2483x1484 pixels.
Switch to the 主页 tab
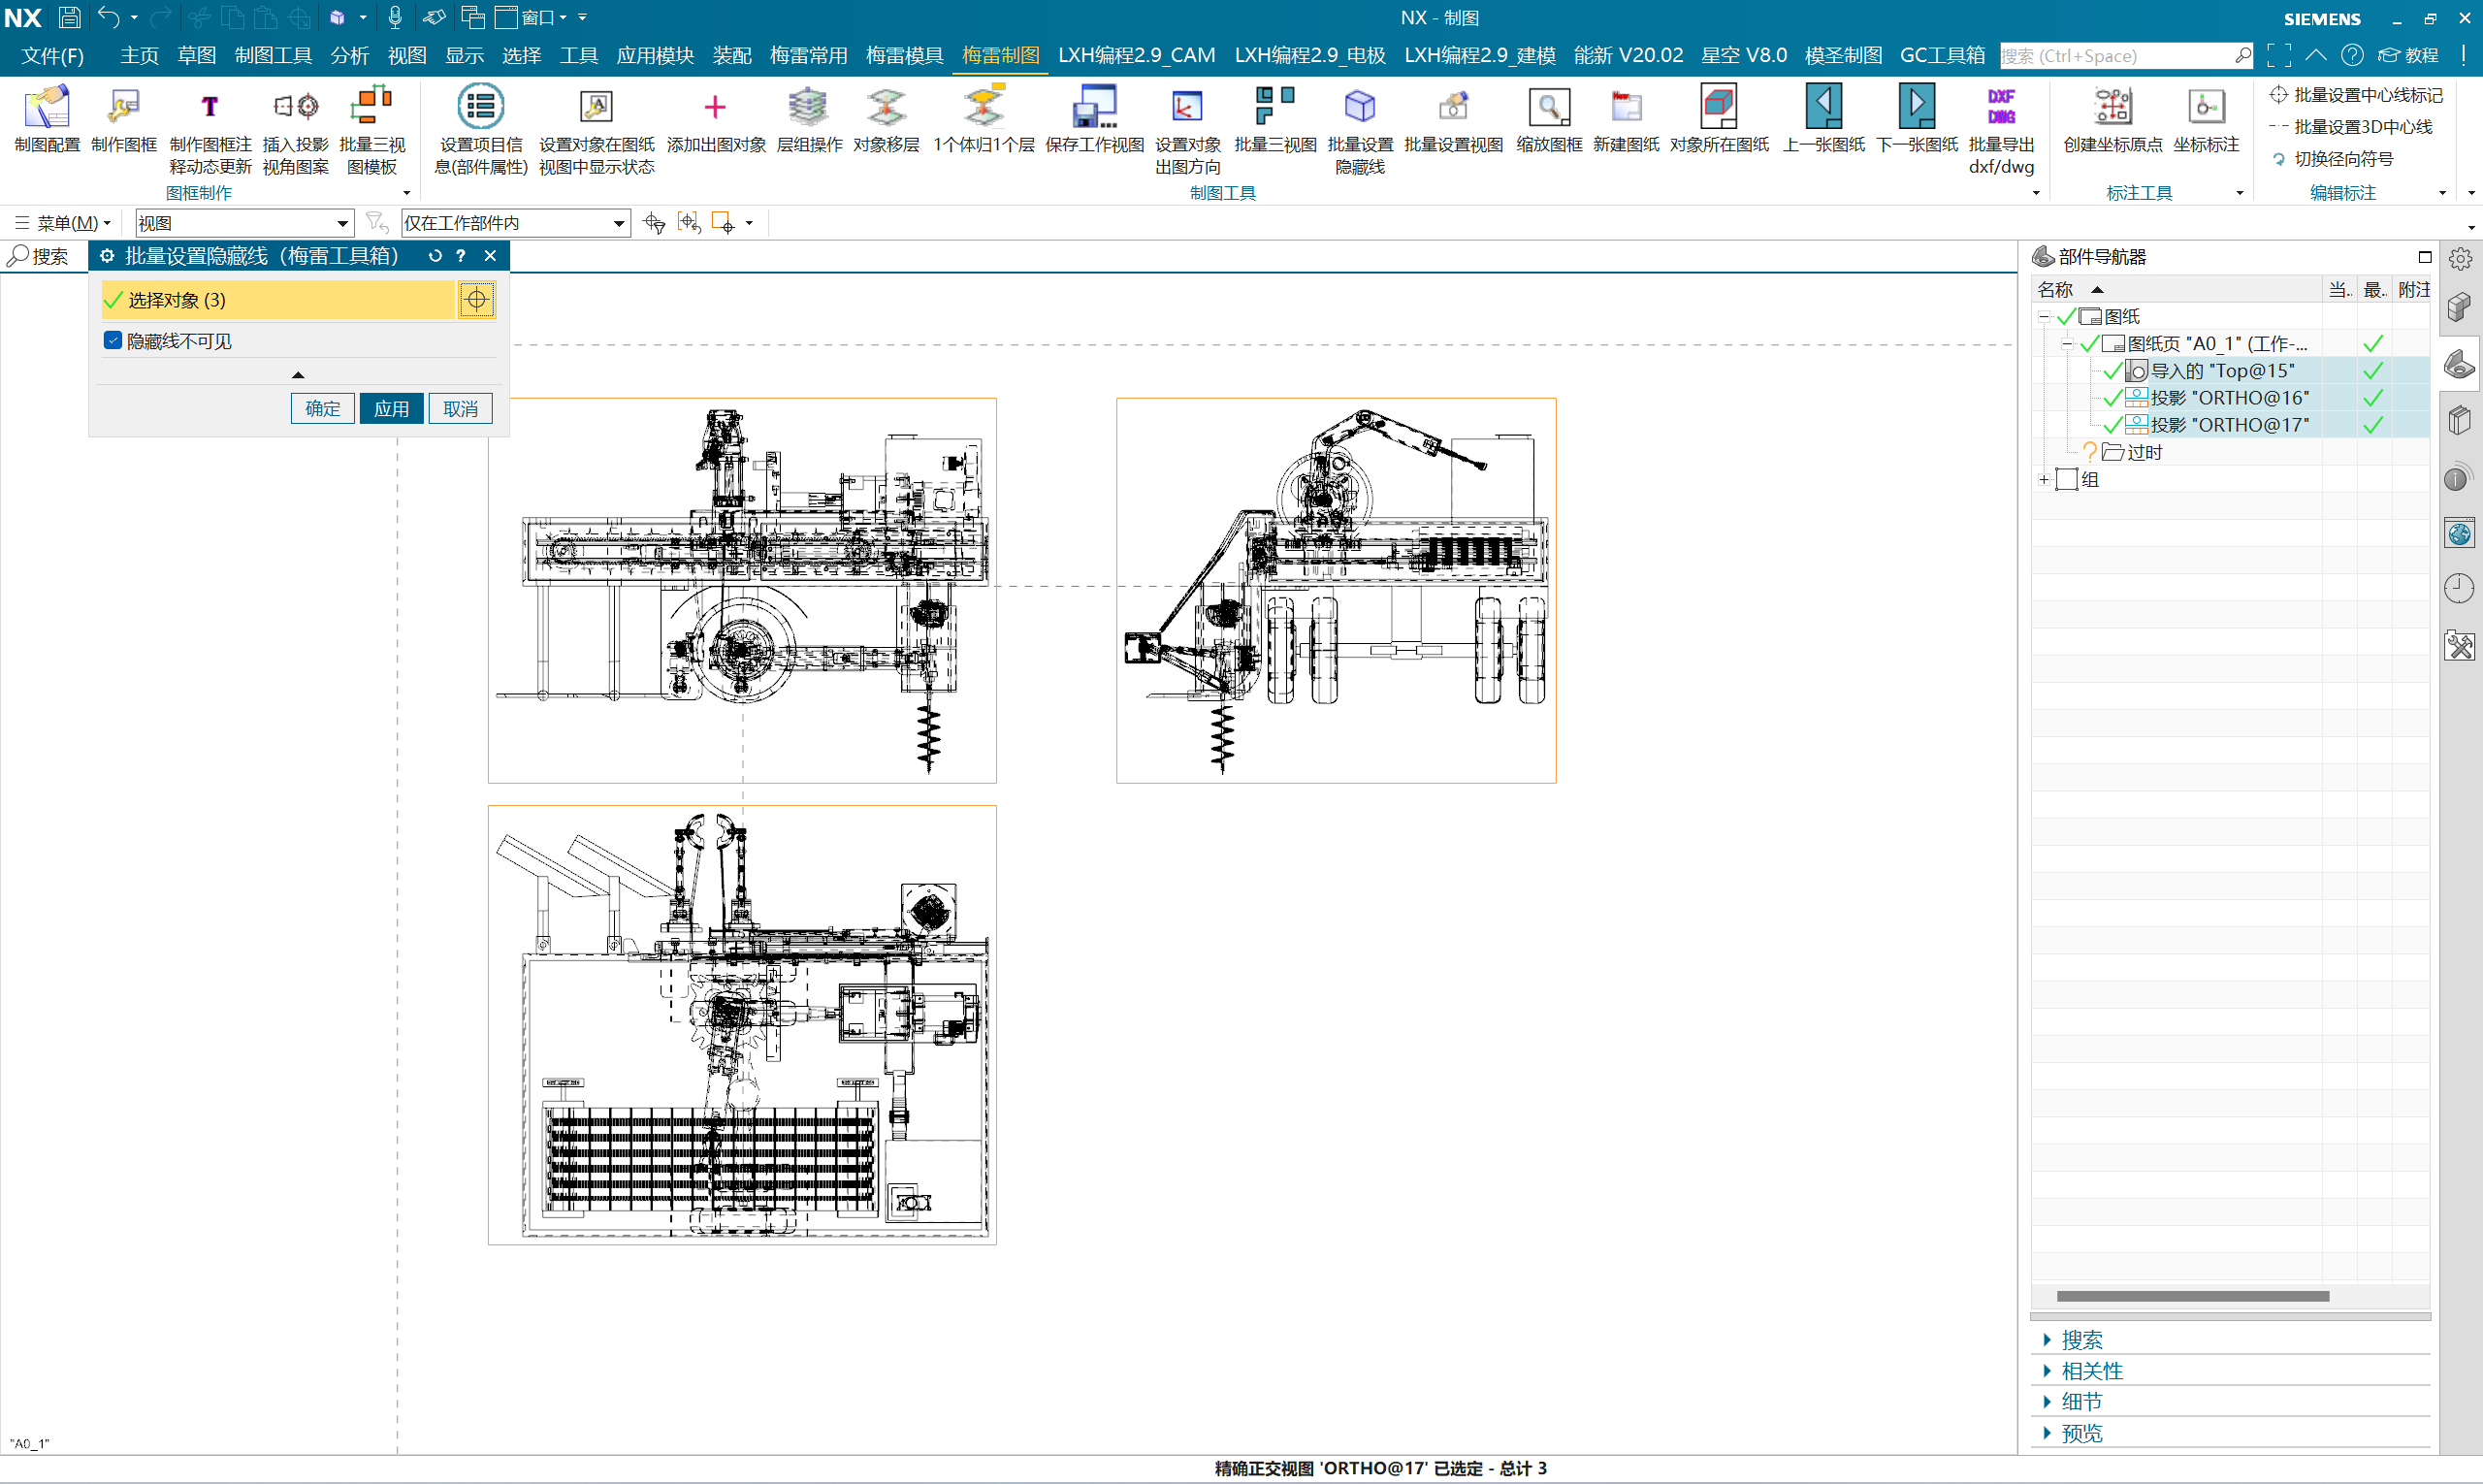pyautogui.click(x=139, y=55)
